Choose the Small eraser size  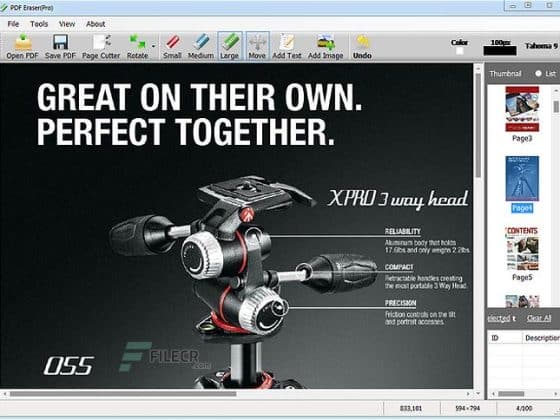point(172,46)
